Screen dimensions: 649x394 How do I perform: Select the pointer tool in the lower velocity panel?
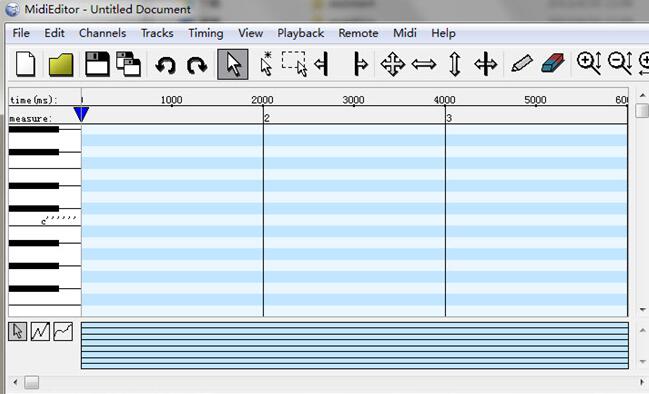tap(17, 332)
